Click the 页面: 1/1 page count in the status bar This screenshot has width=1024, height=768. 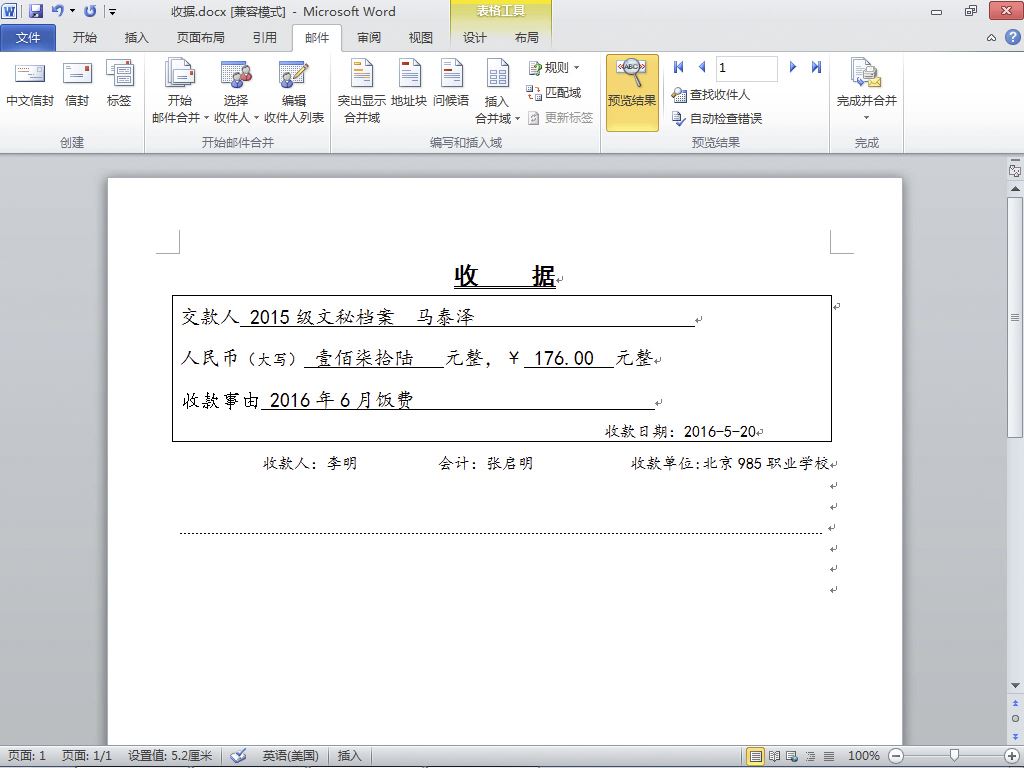87,756
